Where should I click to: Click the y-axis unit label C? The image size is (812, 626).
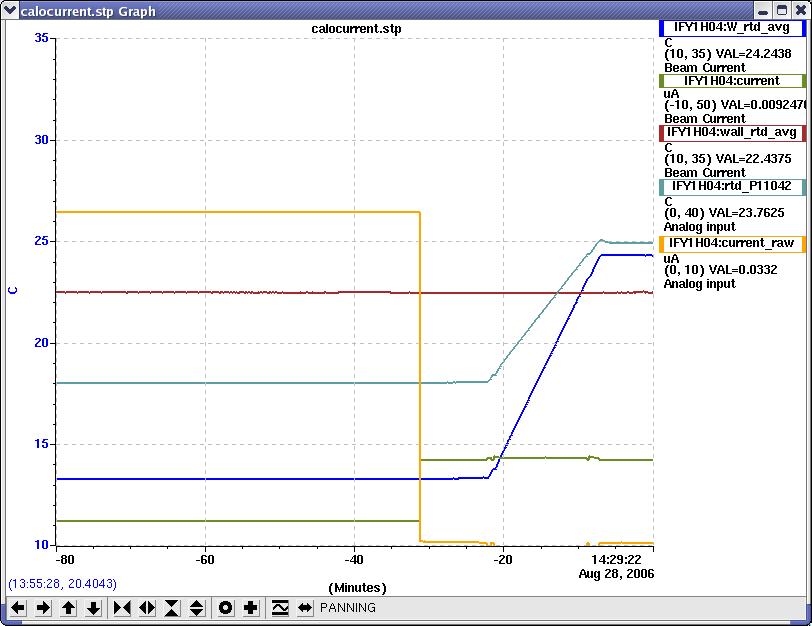click(x=13, y=290)
